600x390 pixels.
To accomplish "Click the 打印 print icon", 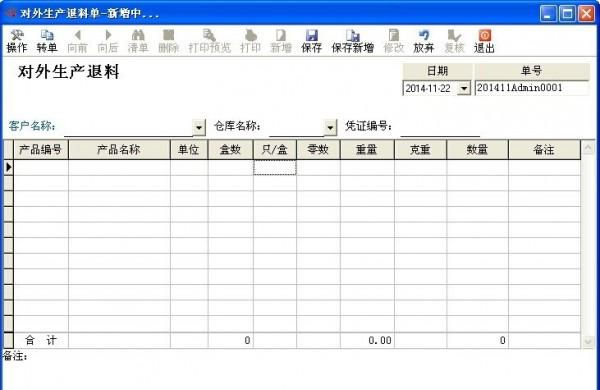I will click(x=250, y=41).
